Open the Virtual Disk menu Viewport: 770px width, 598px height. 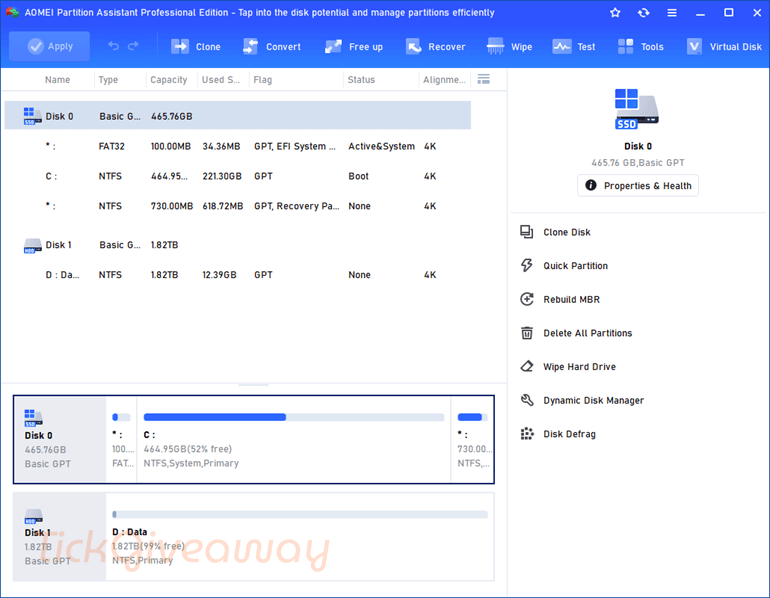(x=724, y=47)
